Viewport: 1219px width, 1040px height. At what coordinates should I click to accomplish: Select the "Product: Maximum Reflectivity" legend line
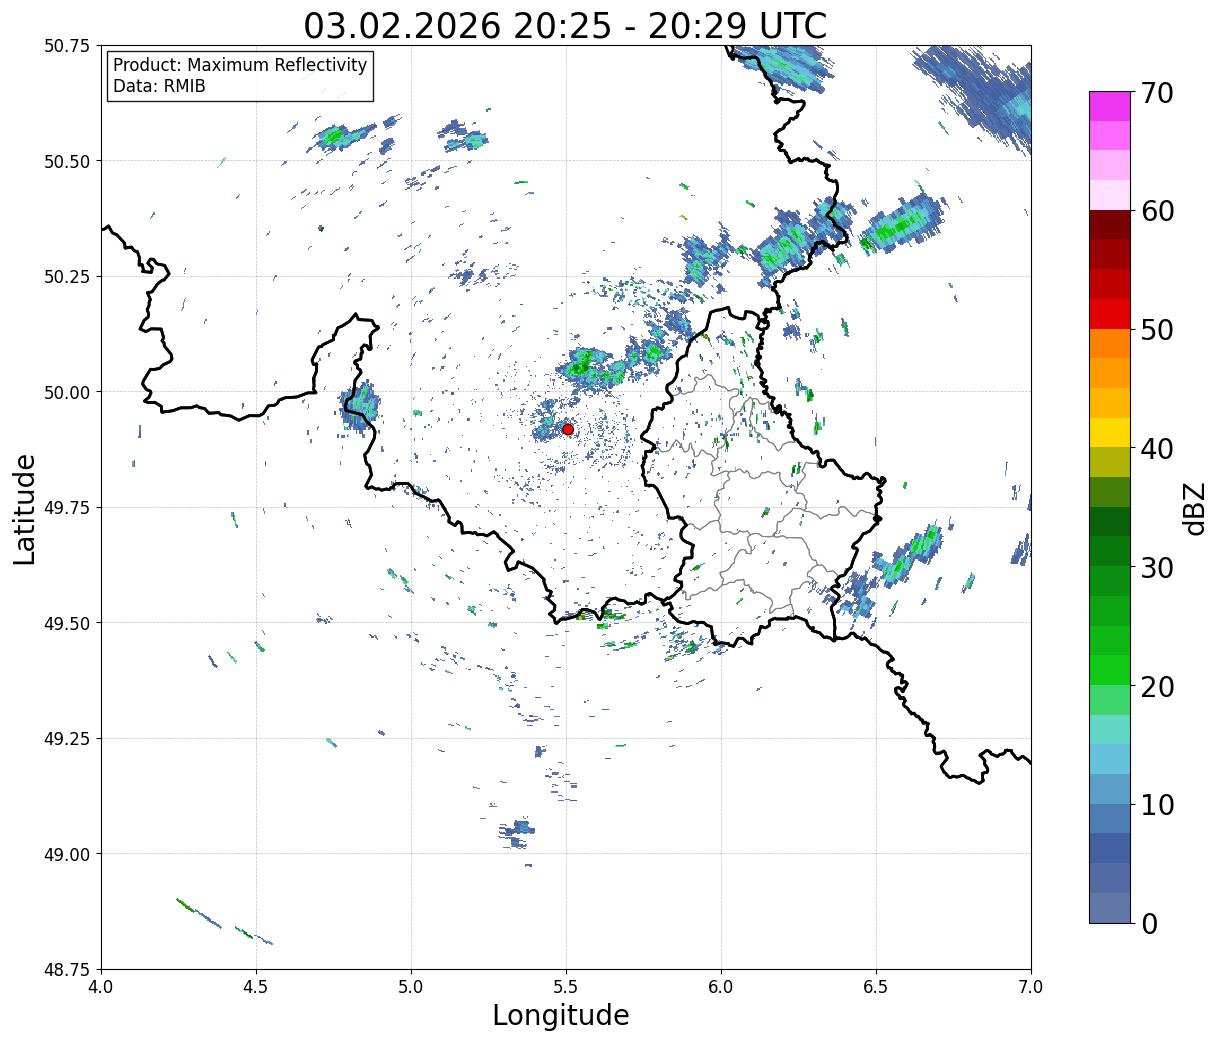pos(240,65)
